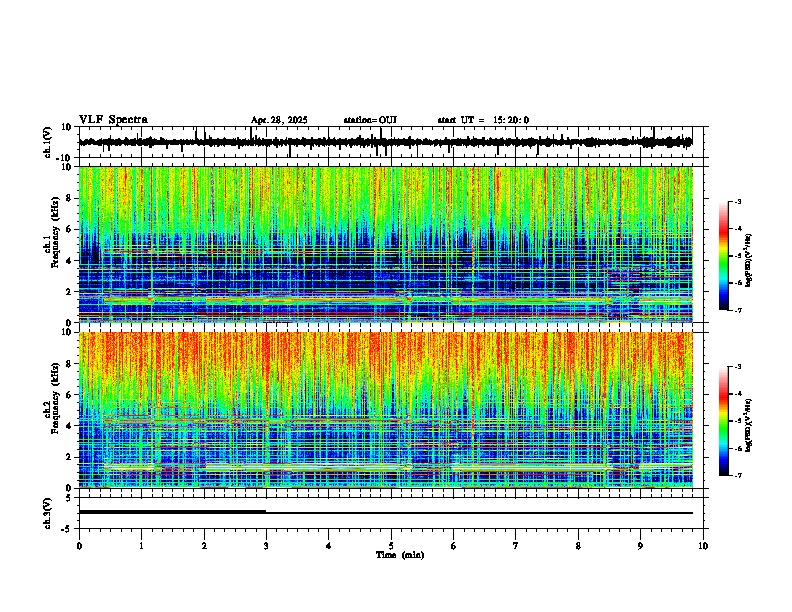Click the ch.1 voltage waveform trace
The image size is (792, 612).
(385, 142)
